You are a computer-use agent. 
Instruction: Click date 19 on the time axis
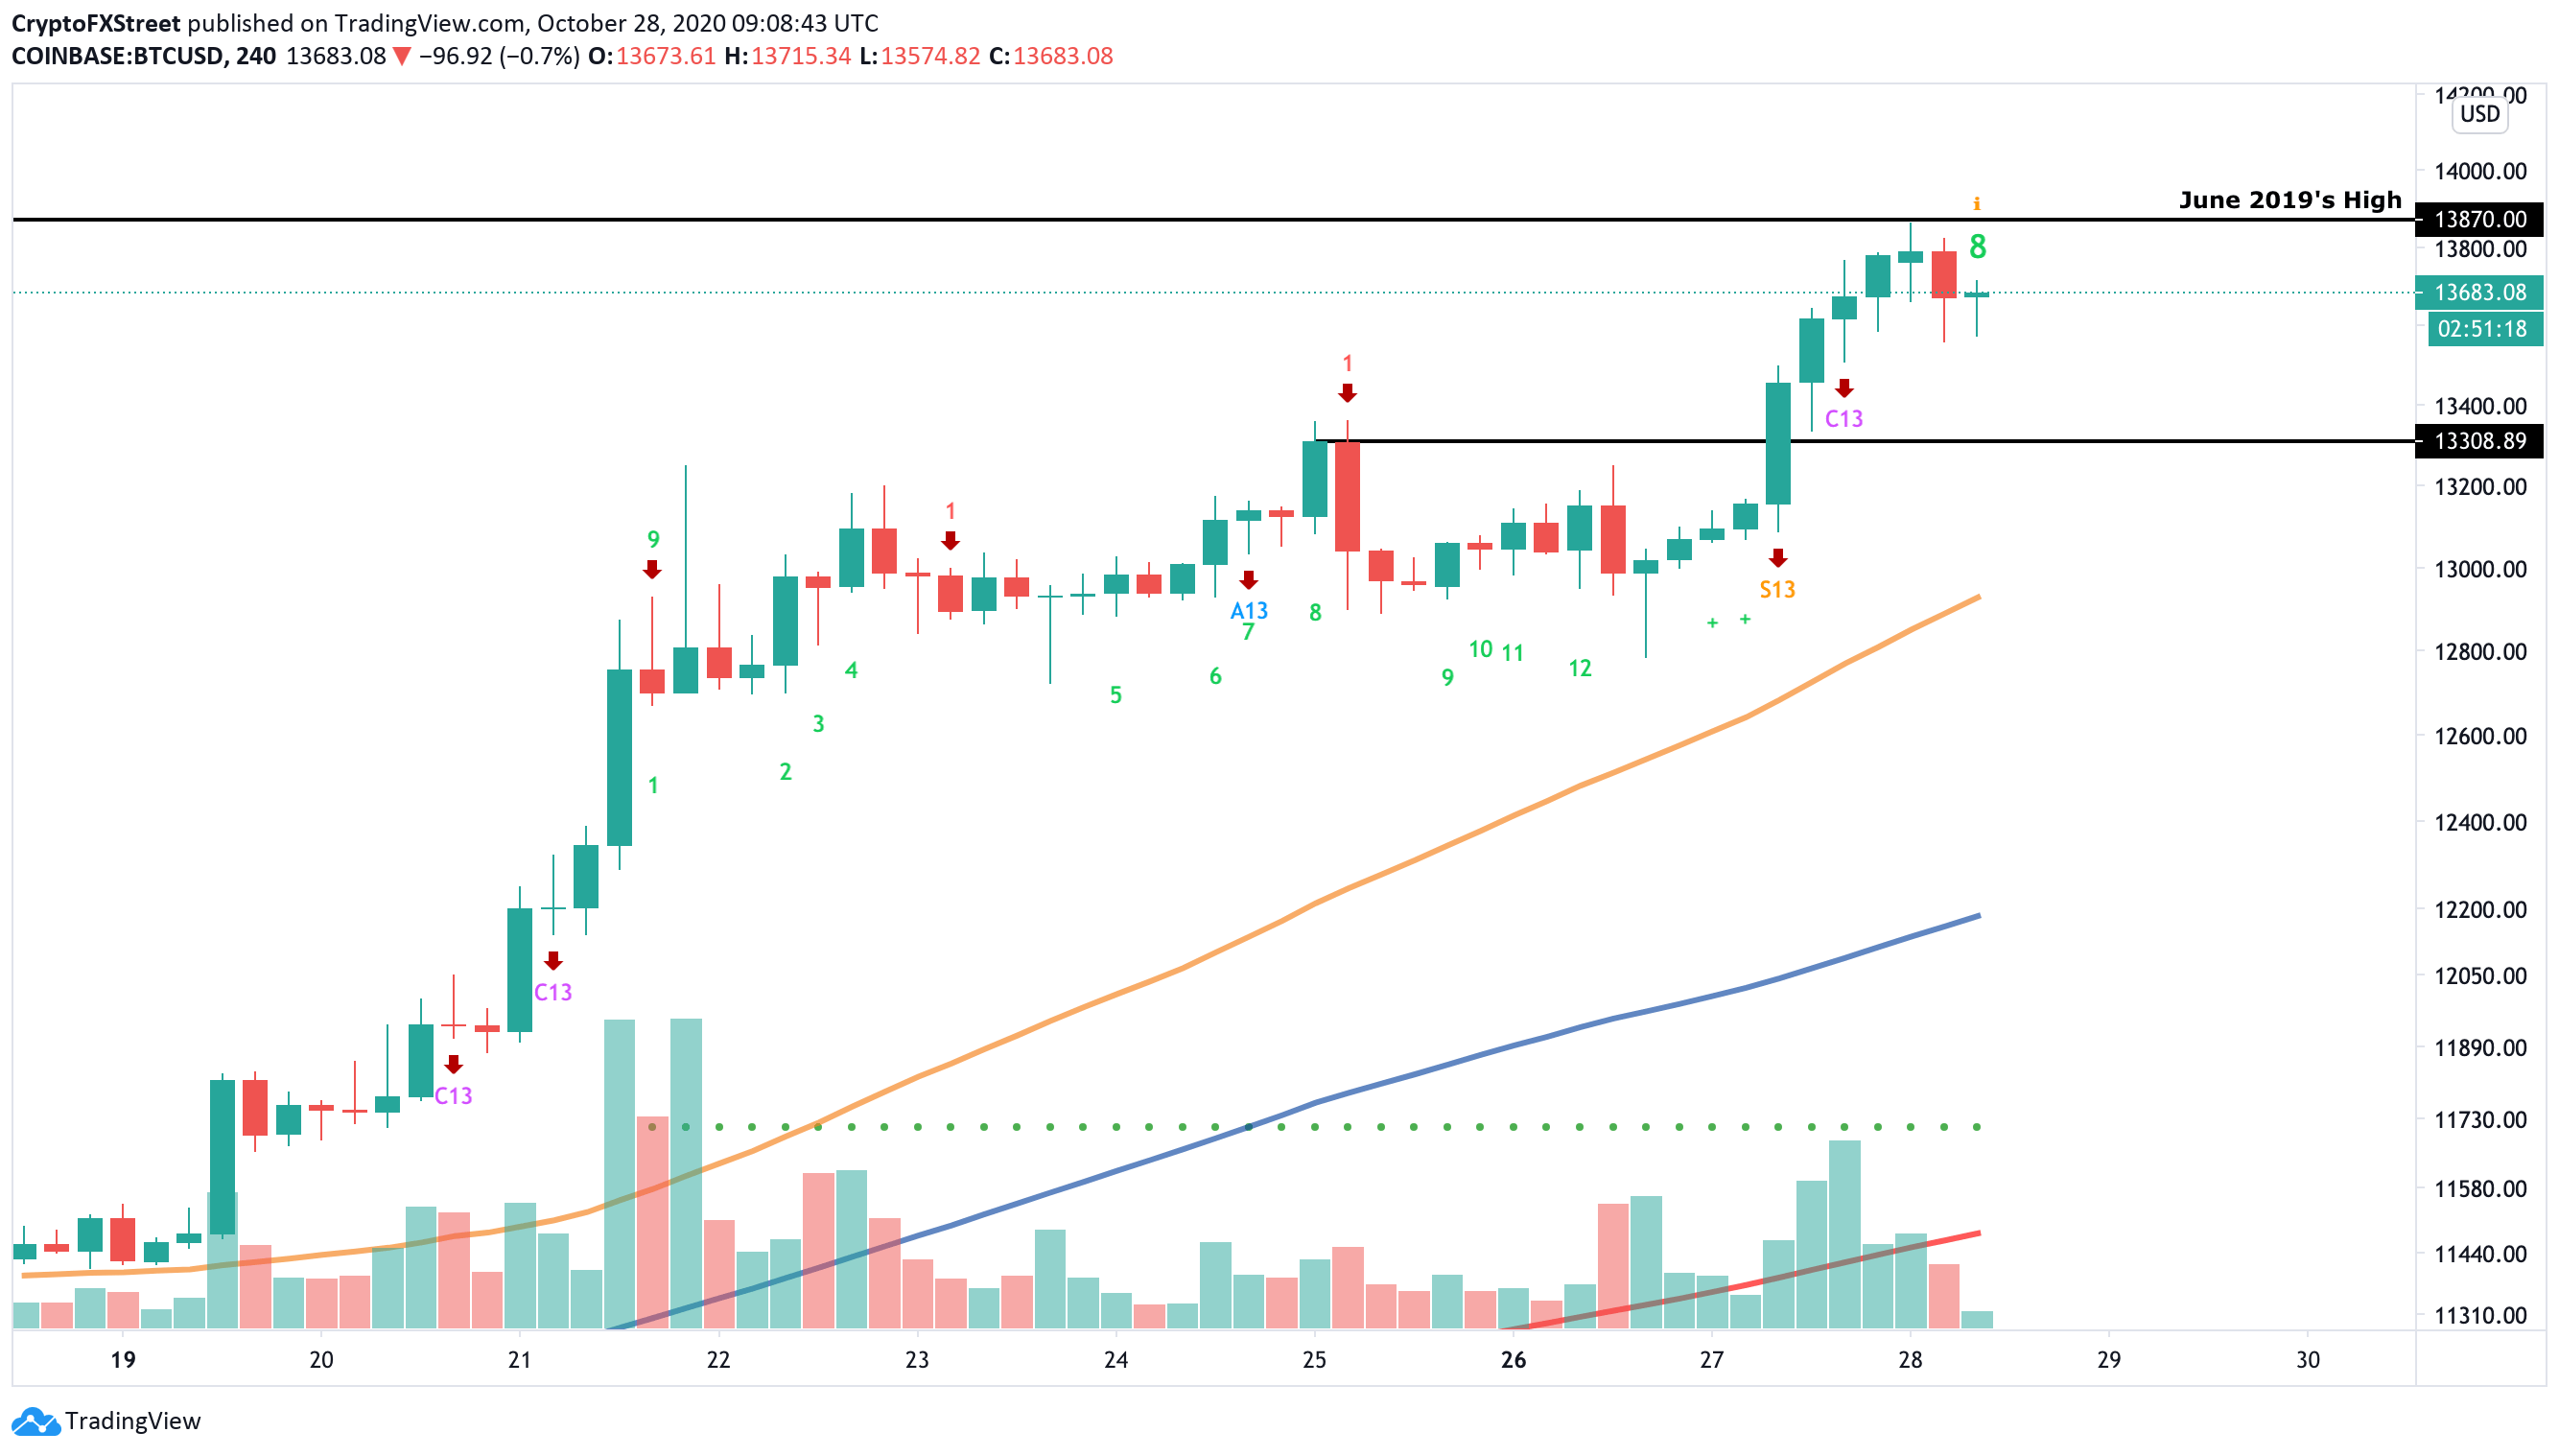tap(123, 1360)
